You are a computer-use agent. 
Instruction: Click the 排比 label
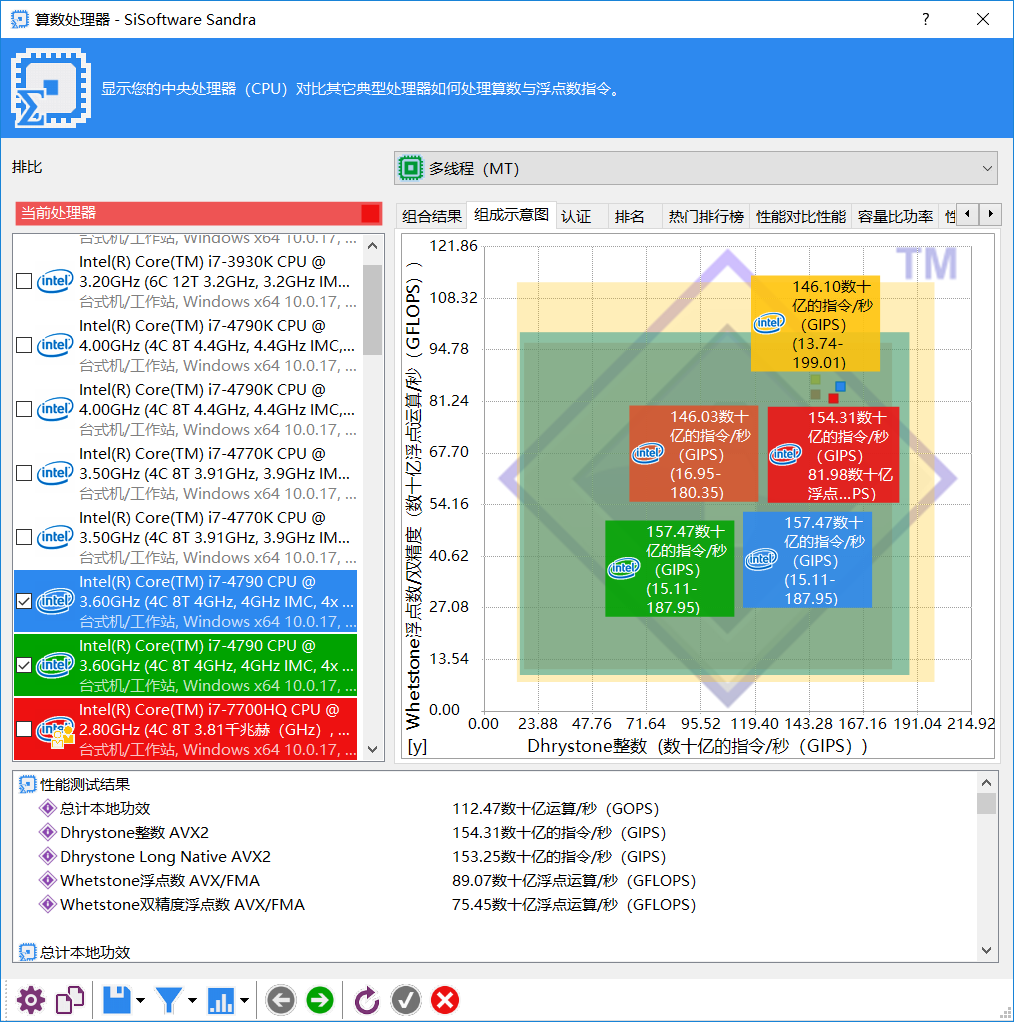click(27, 167)
